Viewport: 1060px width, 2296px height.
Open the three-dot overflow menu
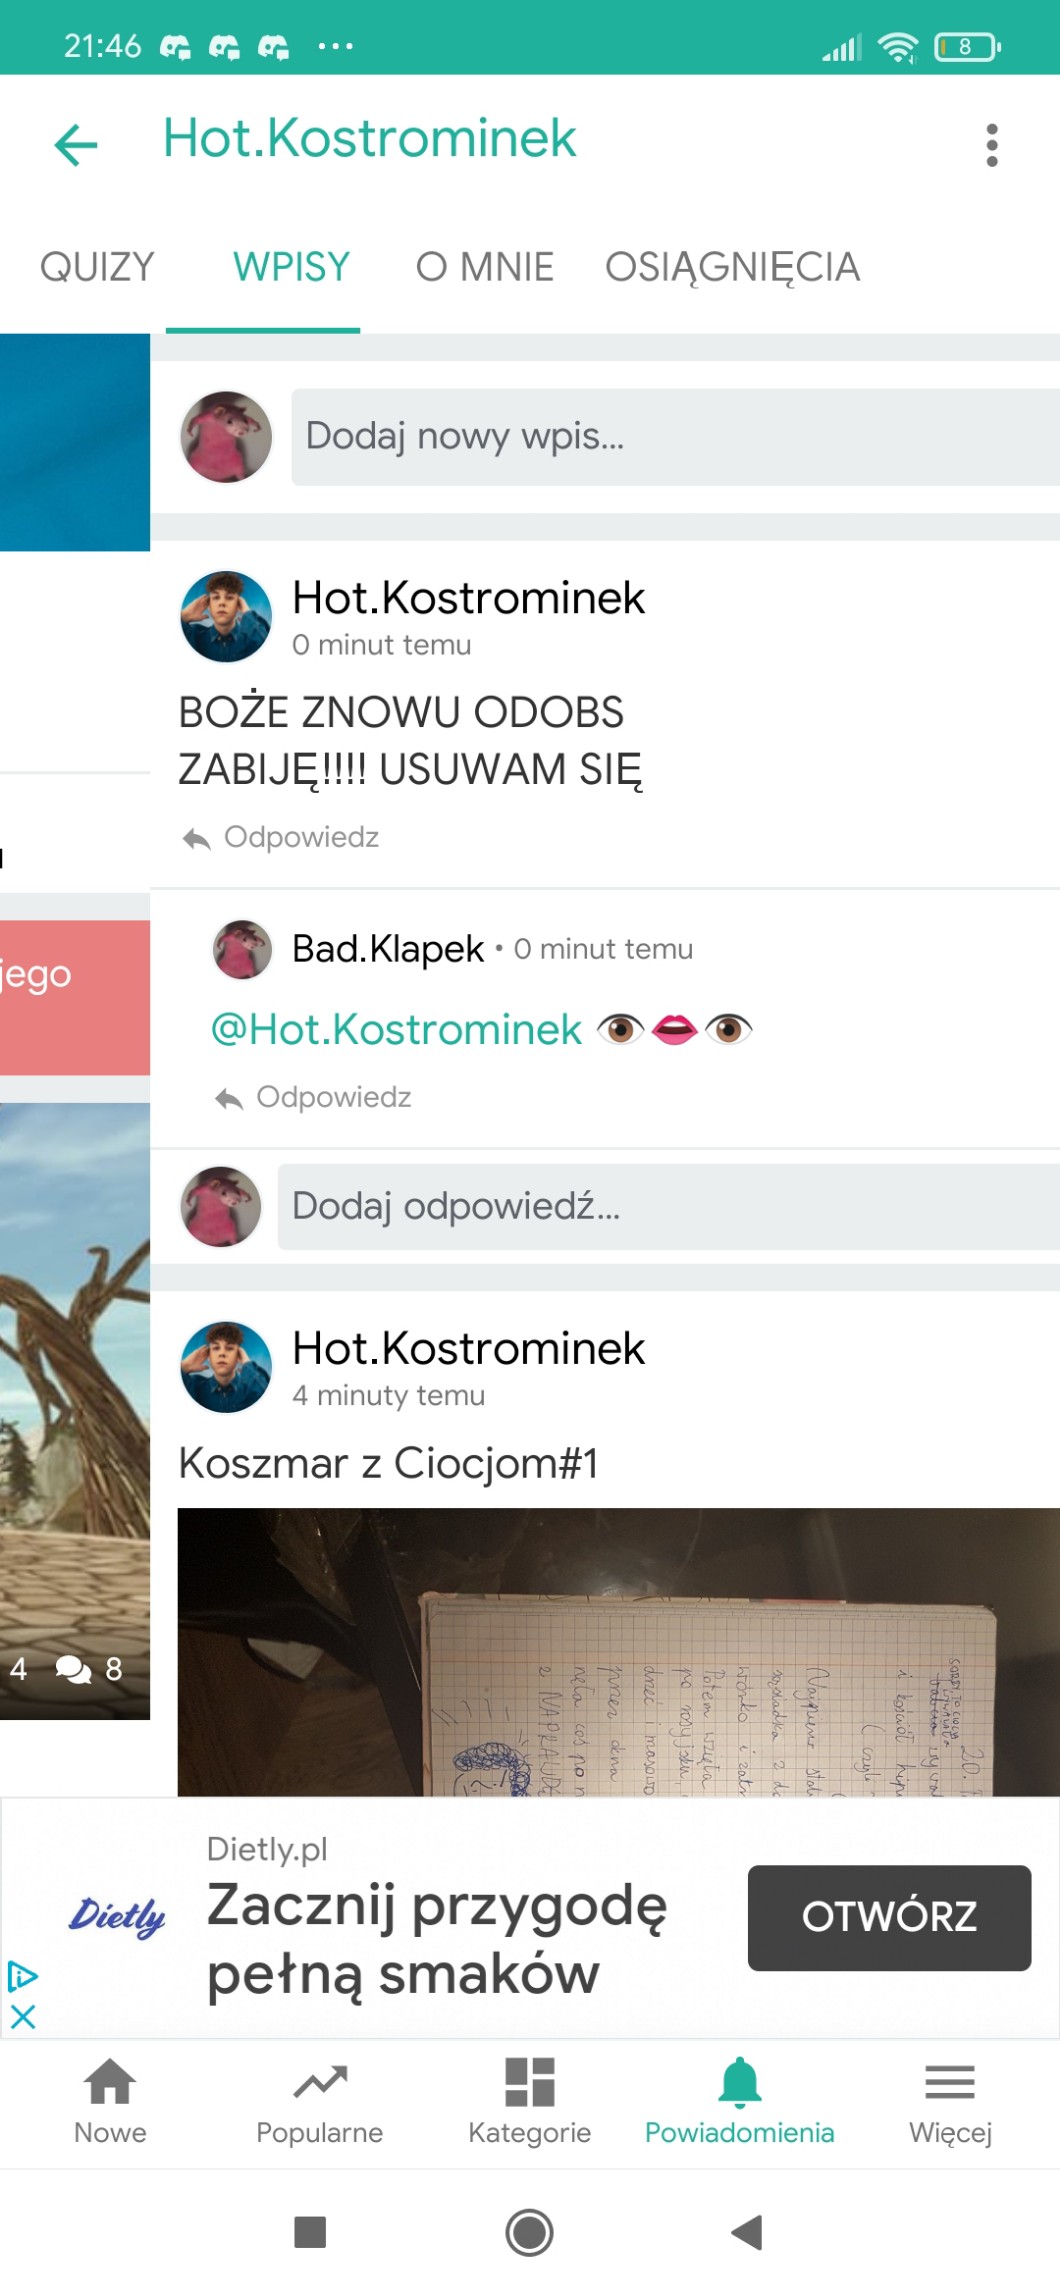click(991, 145)
